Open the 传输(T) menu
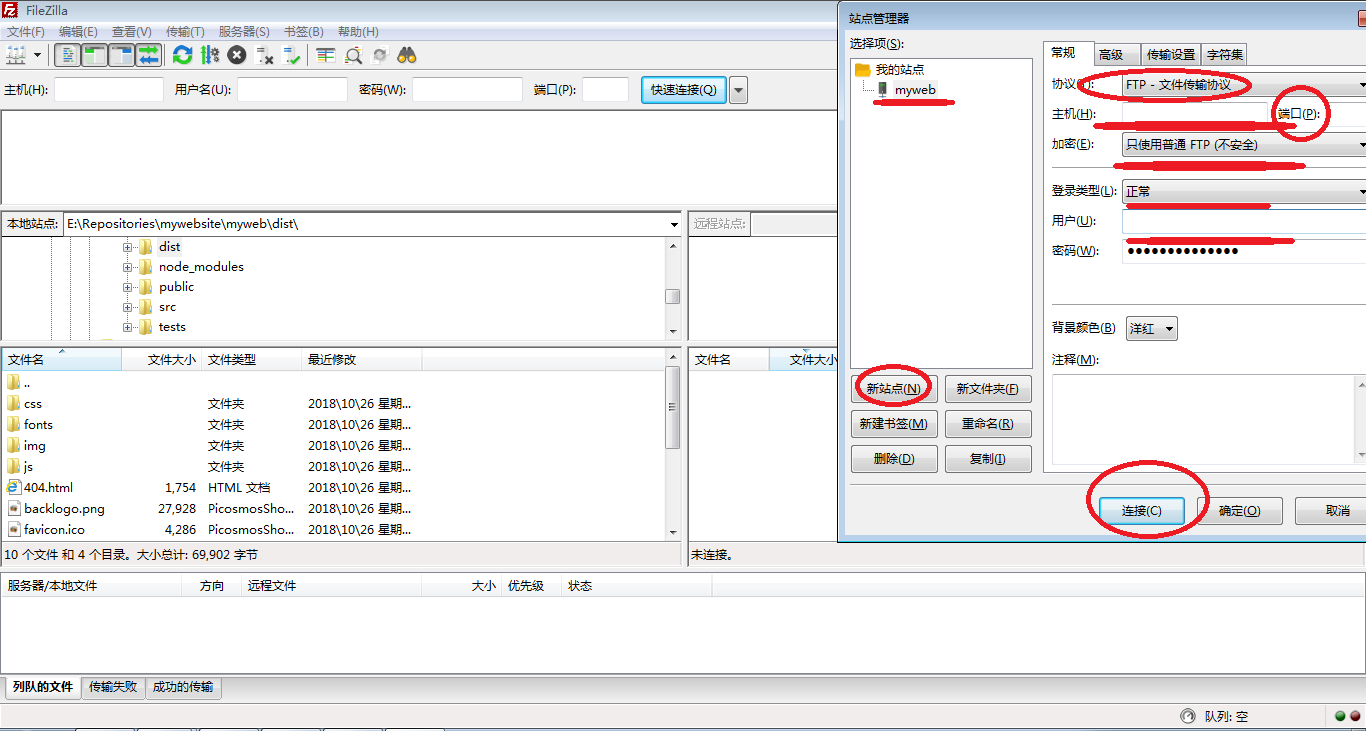Screen dimensions: 1366x731 pyautogui.click(x=185, y=32)
